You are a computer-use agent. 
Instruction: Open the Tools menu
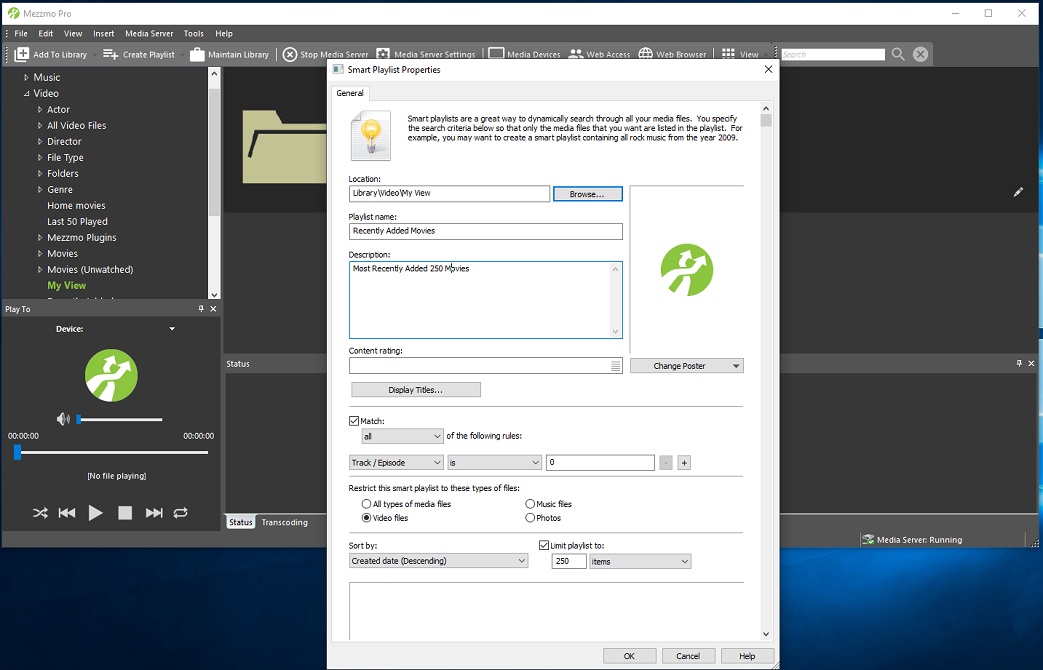[x=194, y=33]
